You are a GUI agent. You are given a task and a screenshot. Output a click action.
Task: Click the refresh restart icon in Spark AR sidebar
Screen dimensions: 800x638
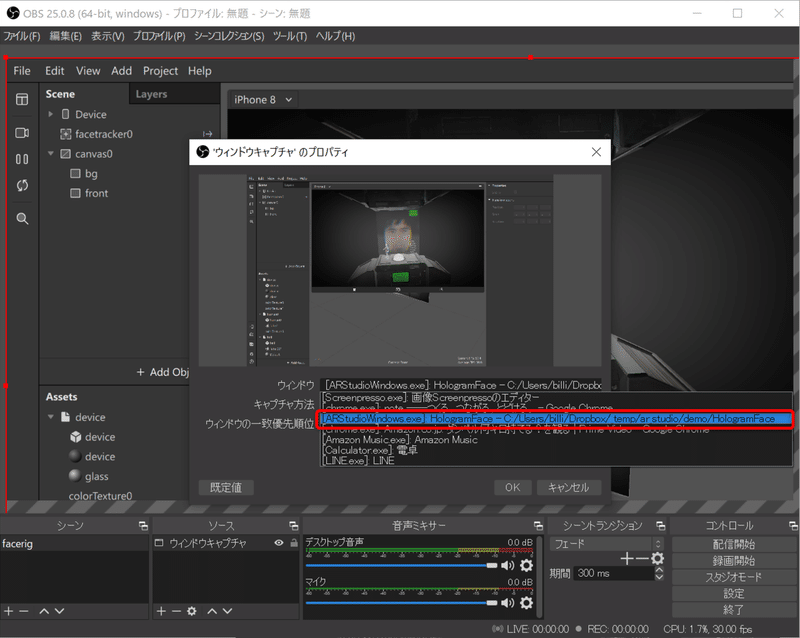click(22, 185)
